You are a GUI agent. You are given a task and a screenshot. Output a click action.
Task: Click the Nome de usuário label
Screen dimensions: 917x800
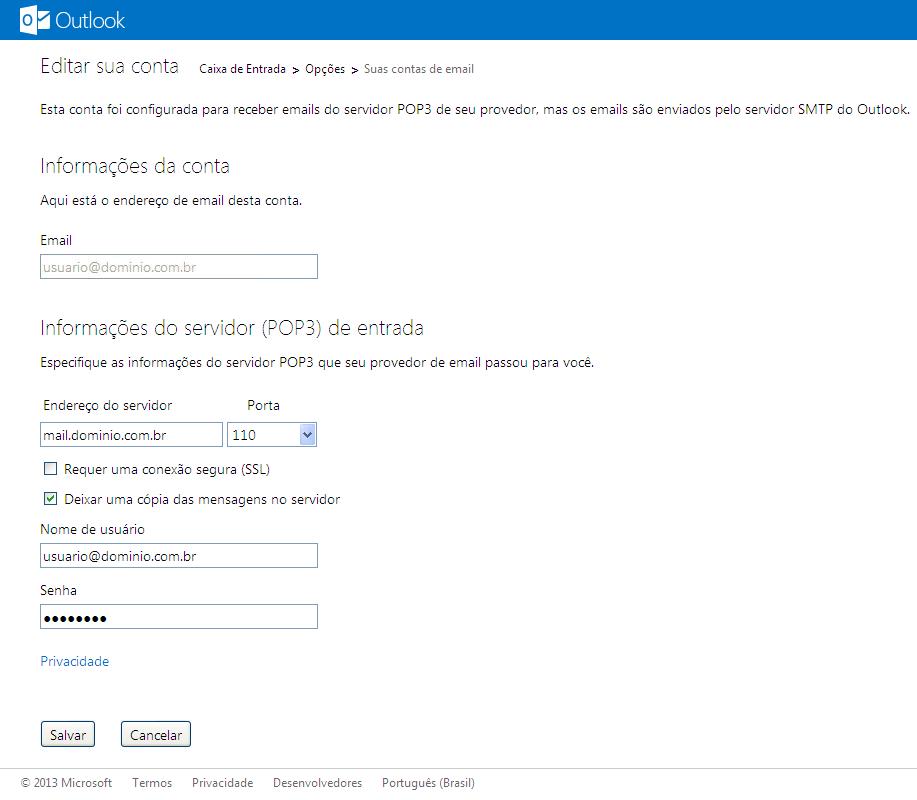[92, 529]
